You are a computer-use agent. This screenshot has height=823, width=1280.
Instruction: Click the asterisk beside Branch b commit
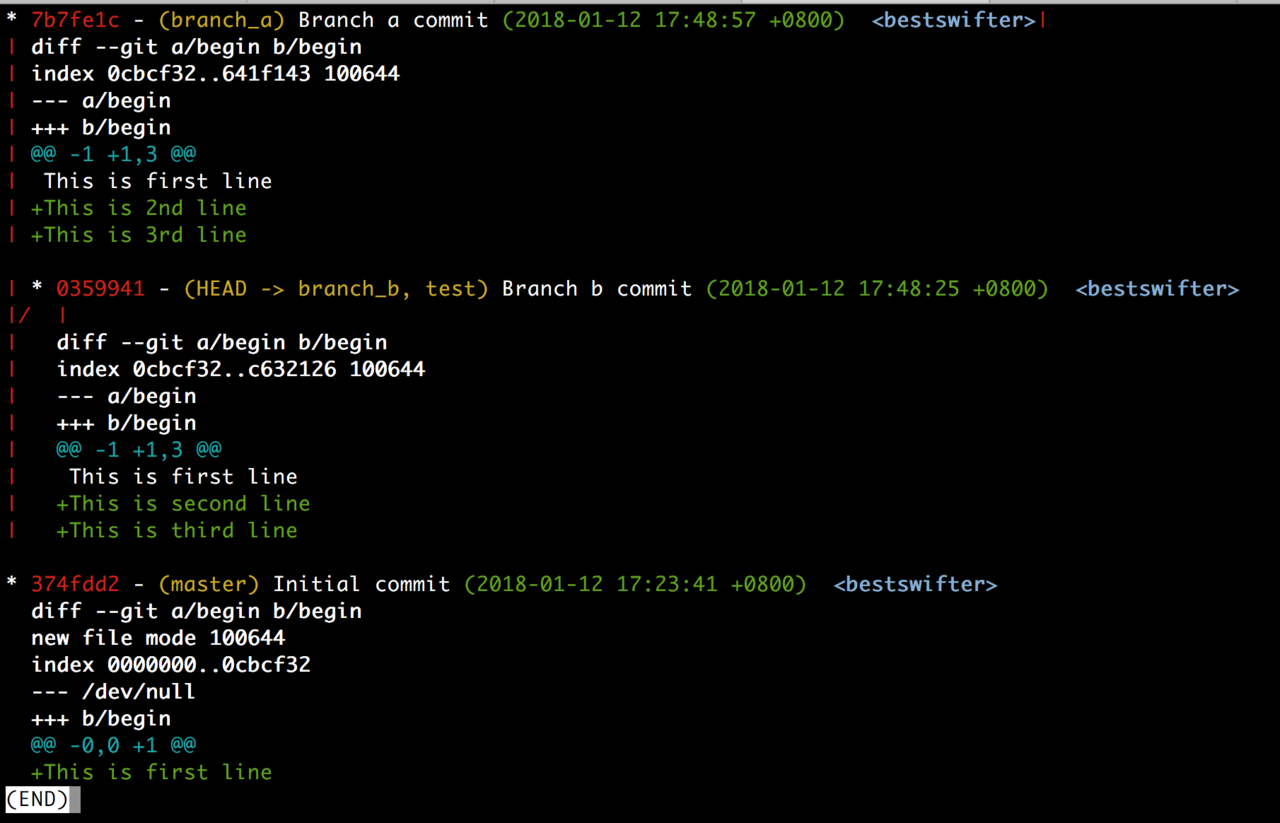[37, 289]
